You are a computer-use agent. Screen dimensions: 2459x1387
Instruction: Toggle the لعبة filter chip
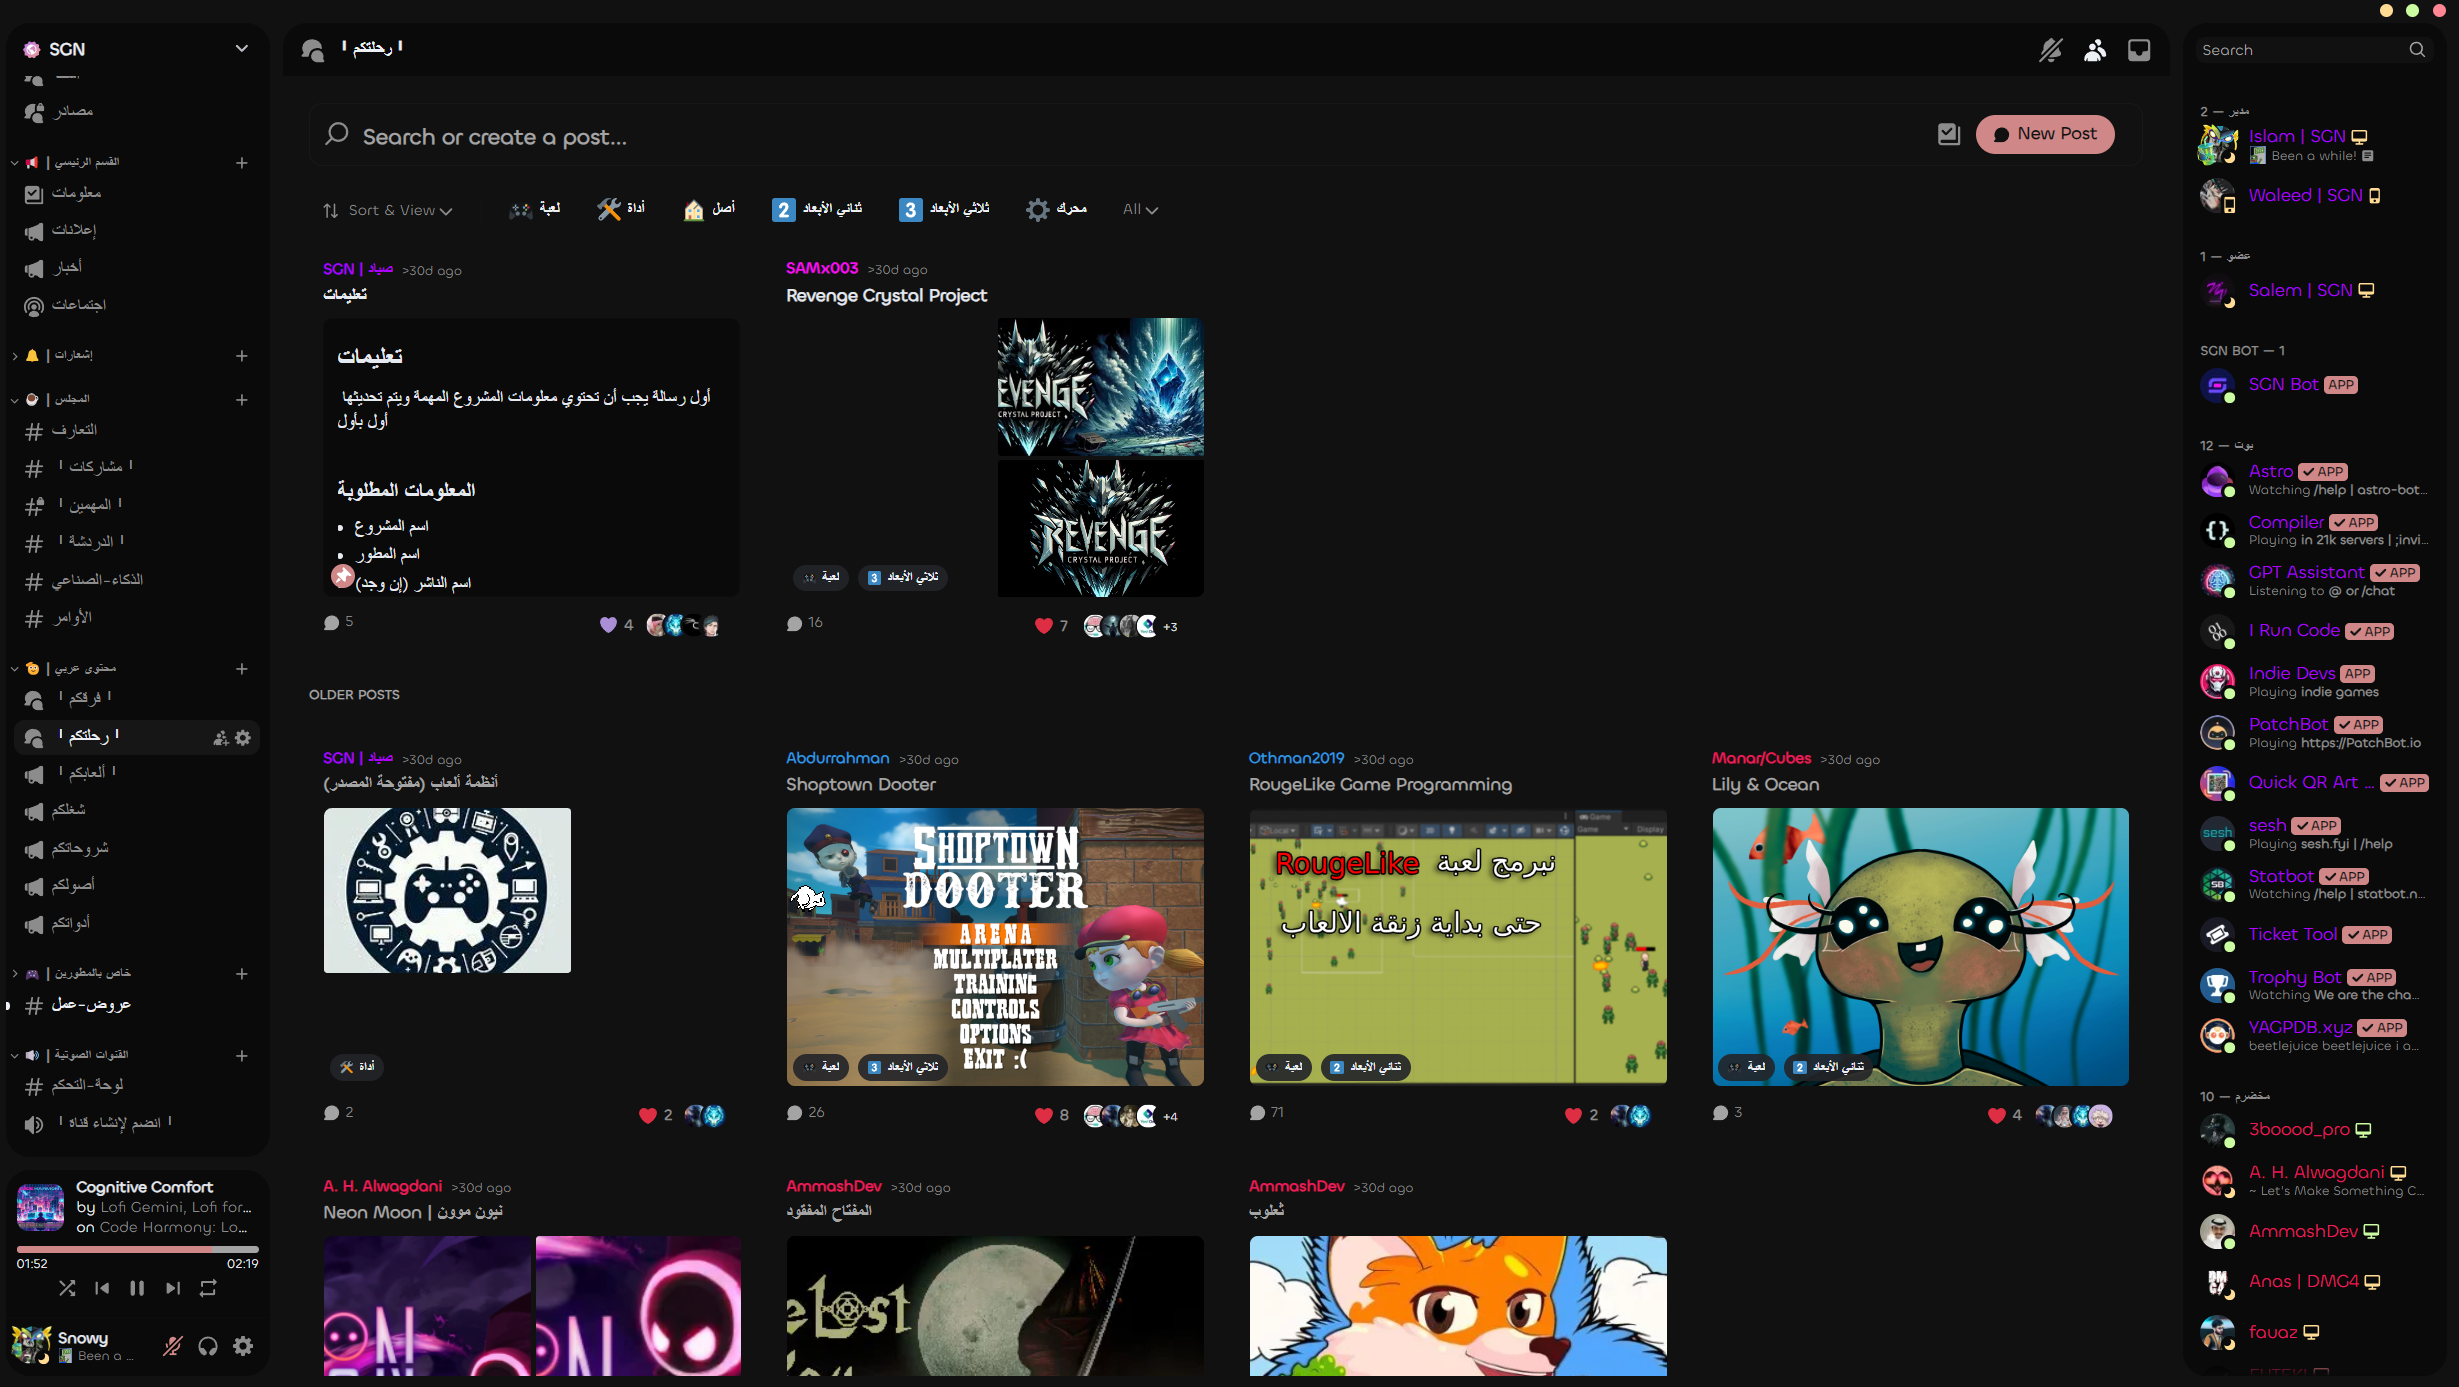coord(535,209)
